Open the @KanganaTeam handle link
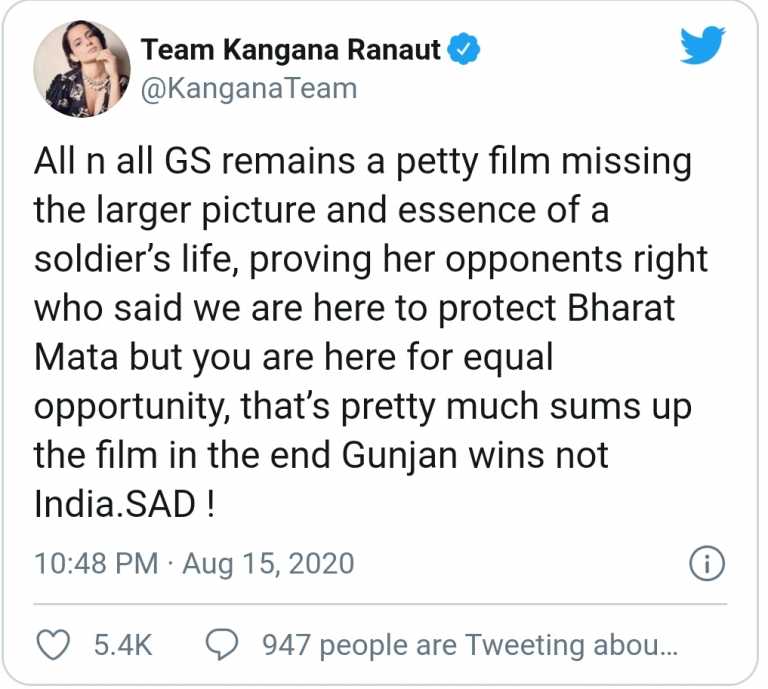The width and height of the screenshot is (768, 689). [x=249, y=89]
